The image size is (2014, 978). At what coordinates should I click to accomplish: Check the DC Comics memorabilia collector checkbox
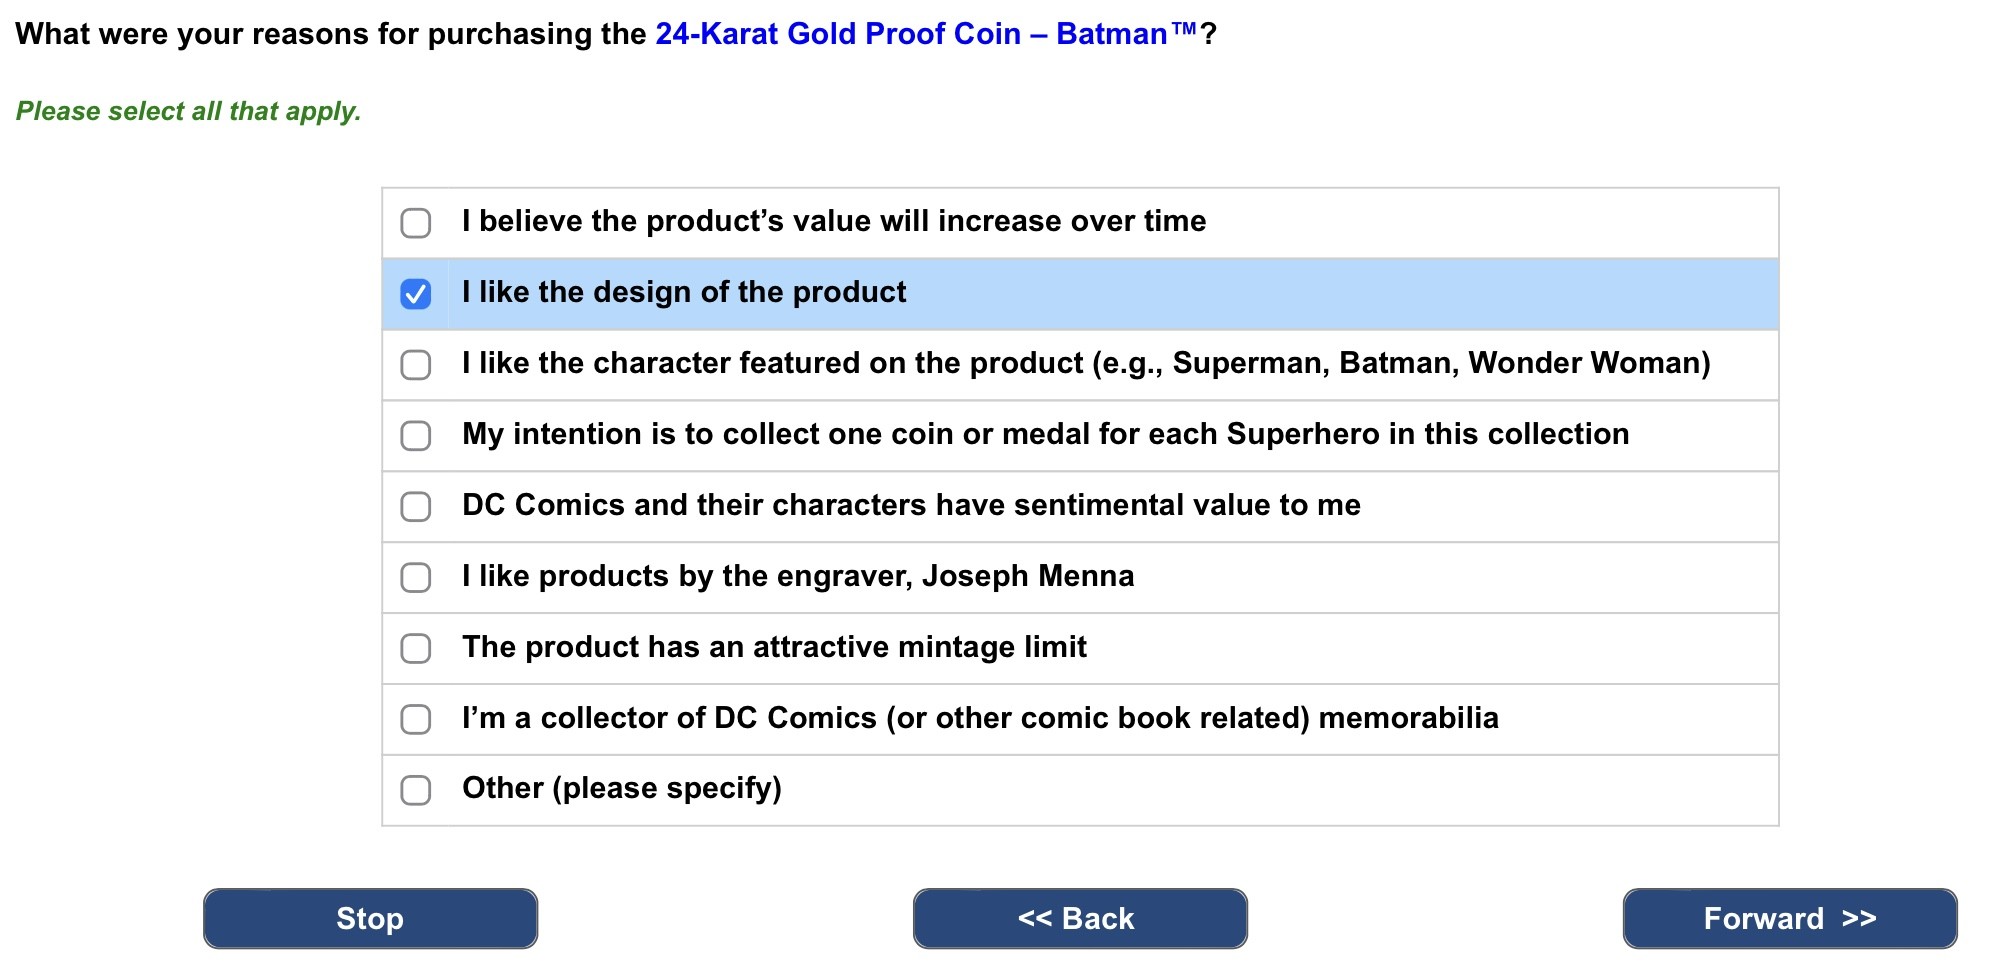point(416,720)
